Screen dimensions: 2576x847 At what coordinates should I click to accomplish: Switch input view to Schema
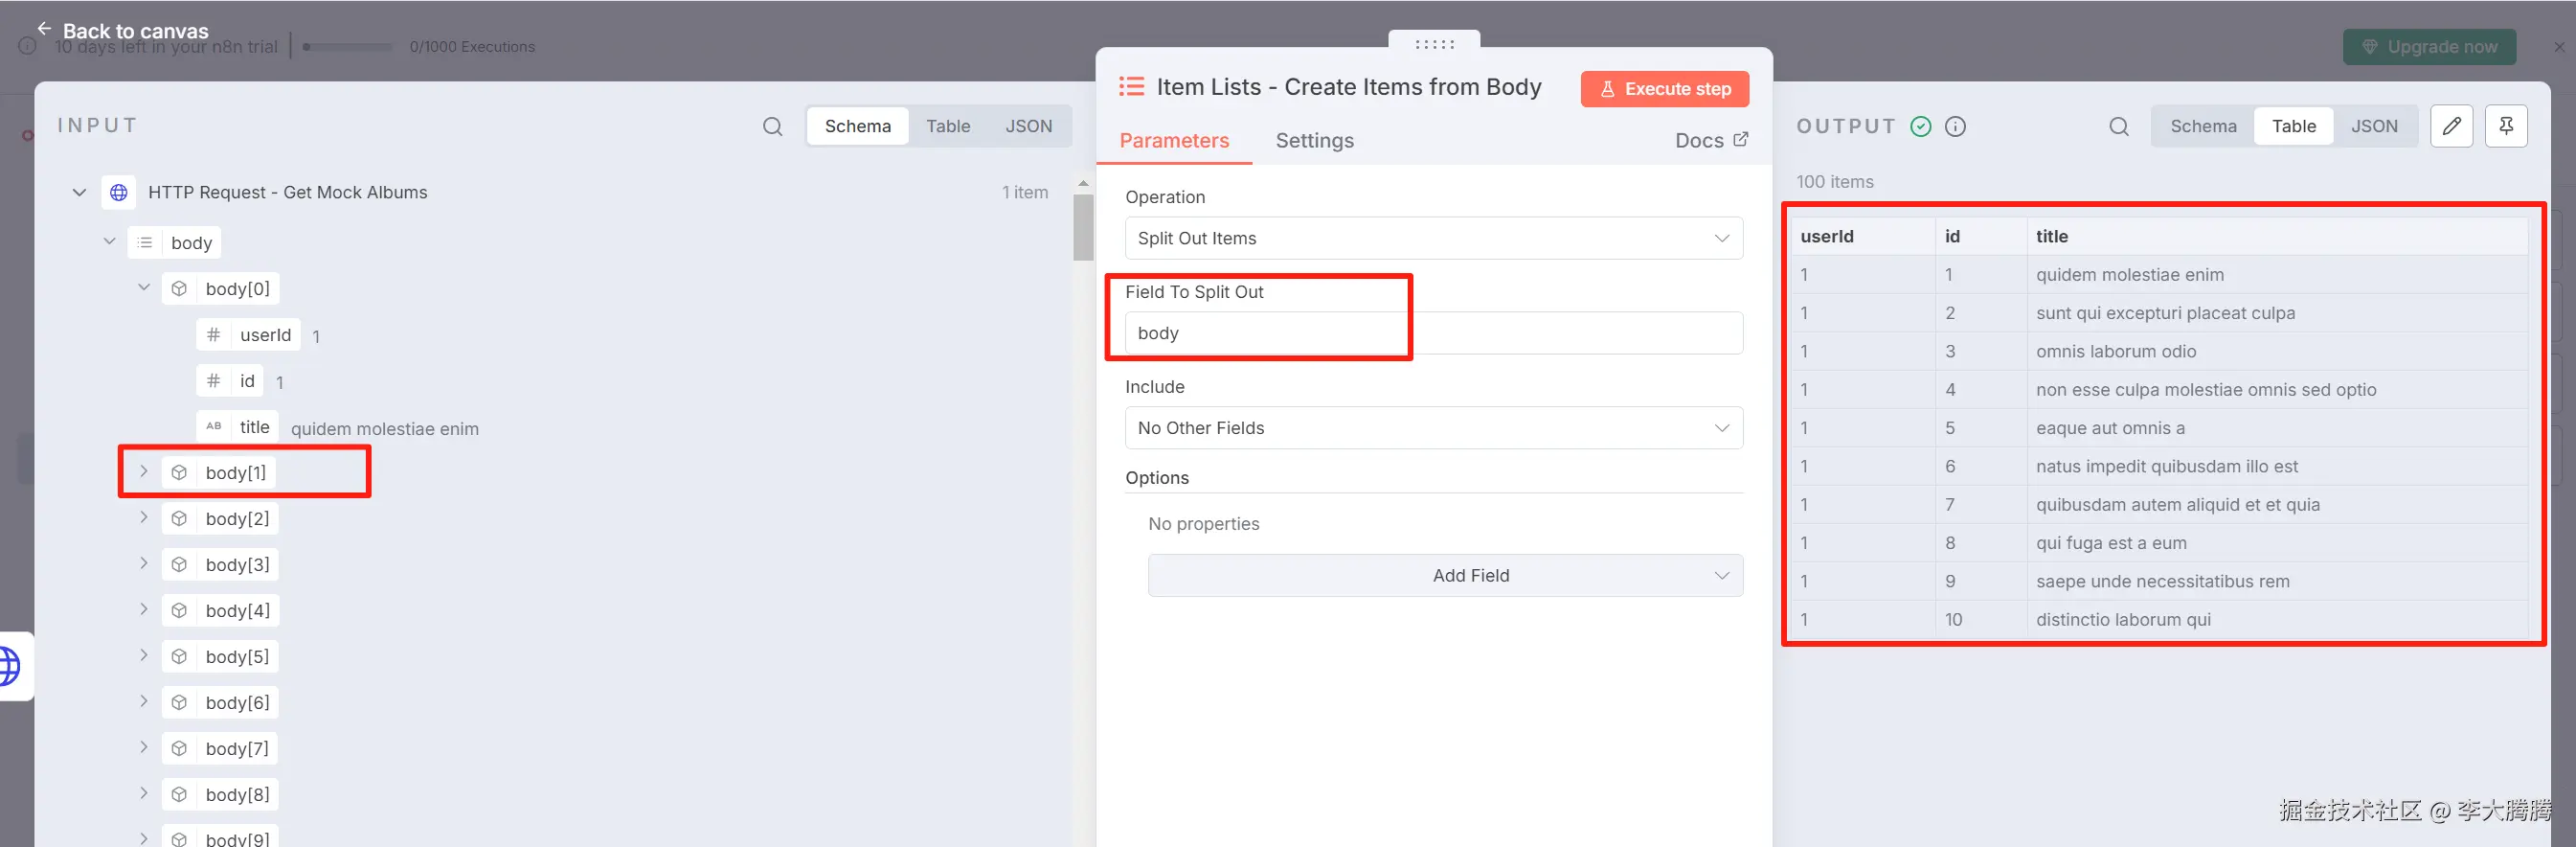pos(858,126)
